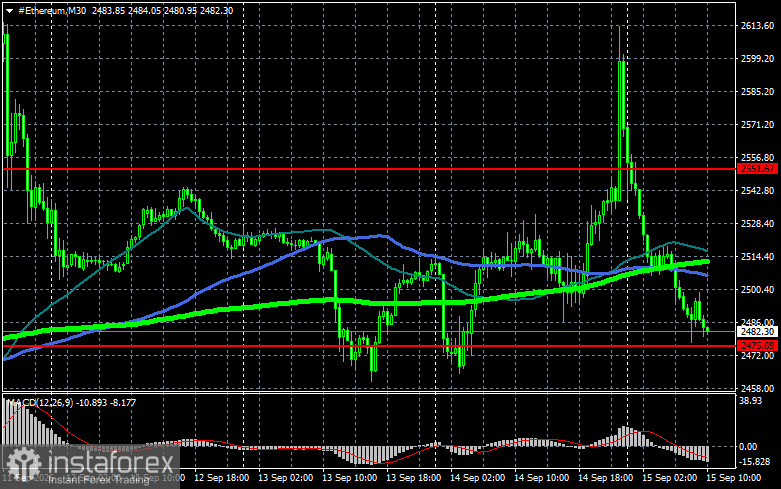Click the instaforex watermark text
The width and height of the screenshot is (781, 489).
click(110, 462)
